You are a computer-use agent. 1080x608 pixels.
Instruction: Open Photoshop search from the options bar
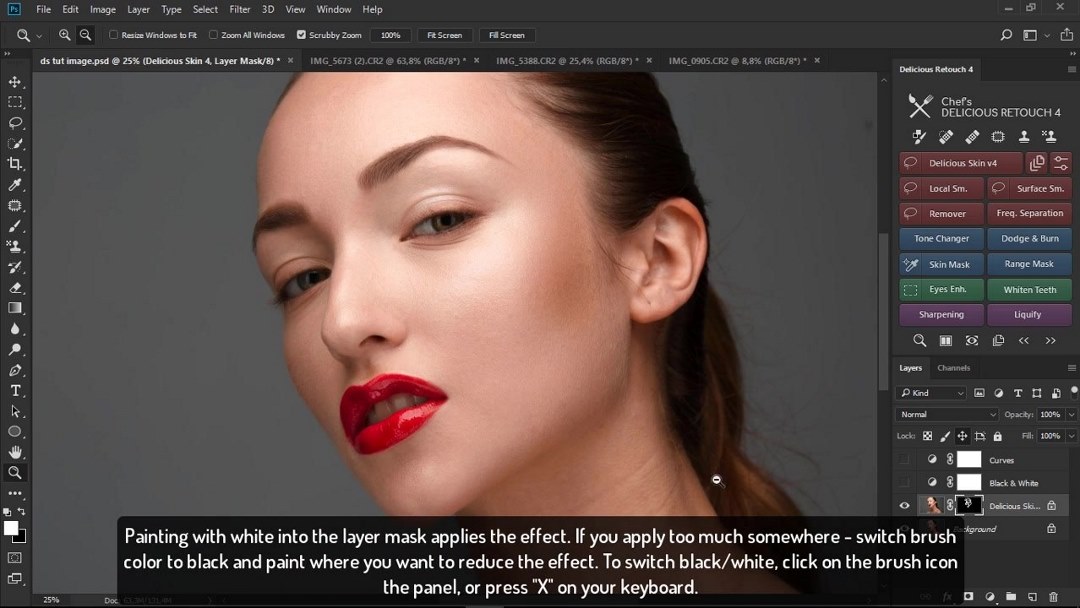point(1006,34)
